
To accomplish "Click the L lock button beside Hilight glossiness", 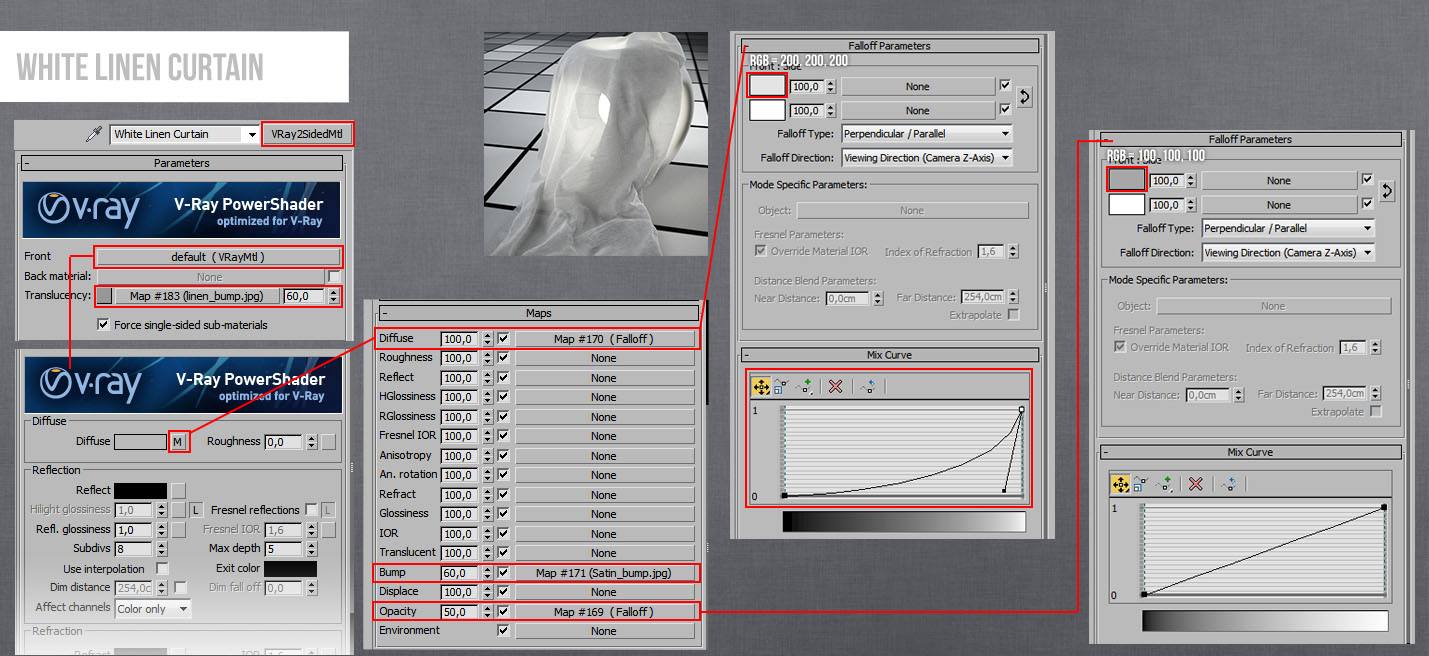I will 196,510.
